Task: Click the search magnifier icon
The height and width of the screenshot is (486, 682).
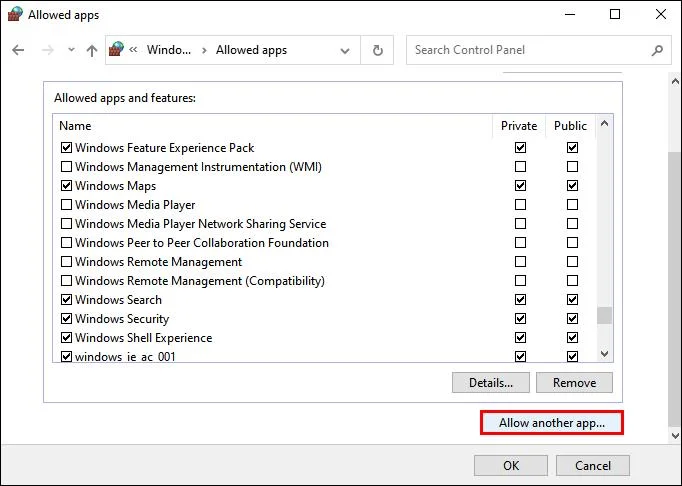Action: point(657,50)
